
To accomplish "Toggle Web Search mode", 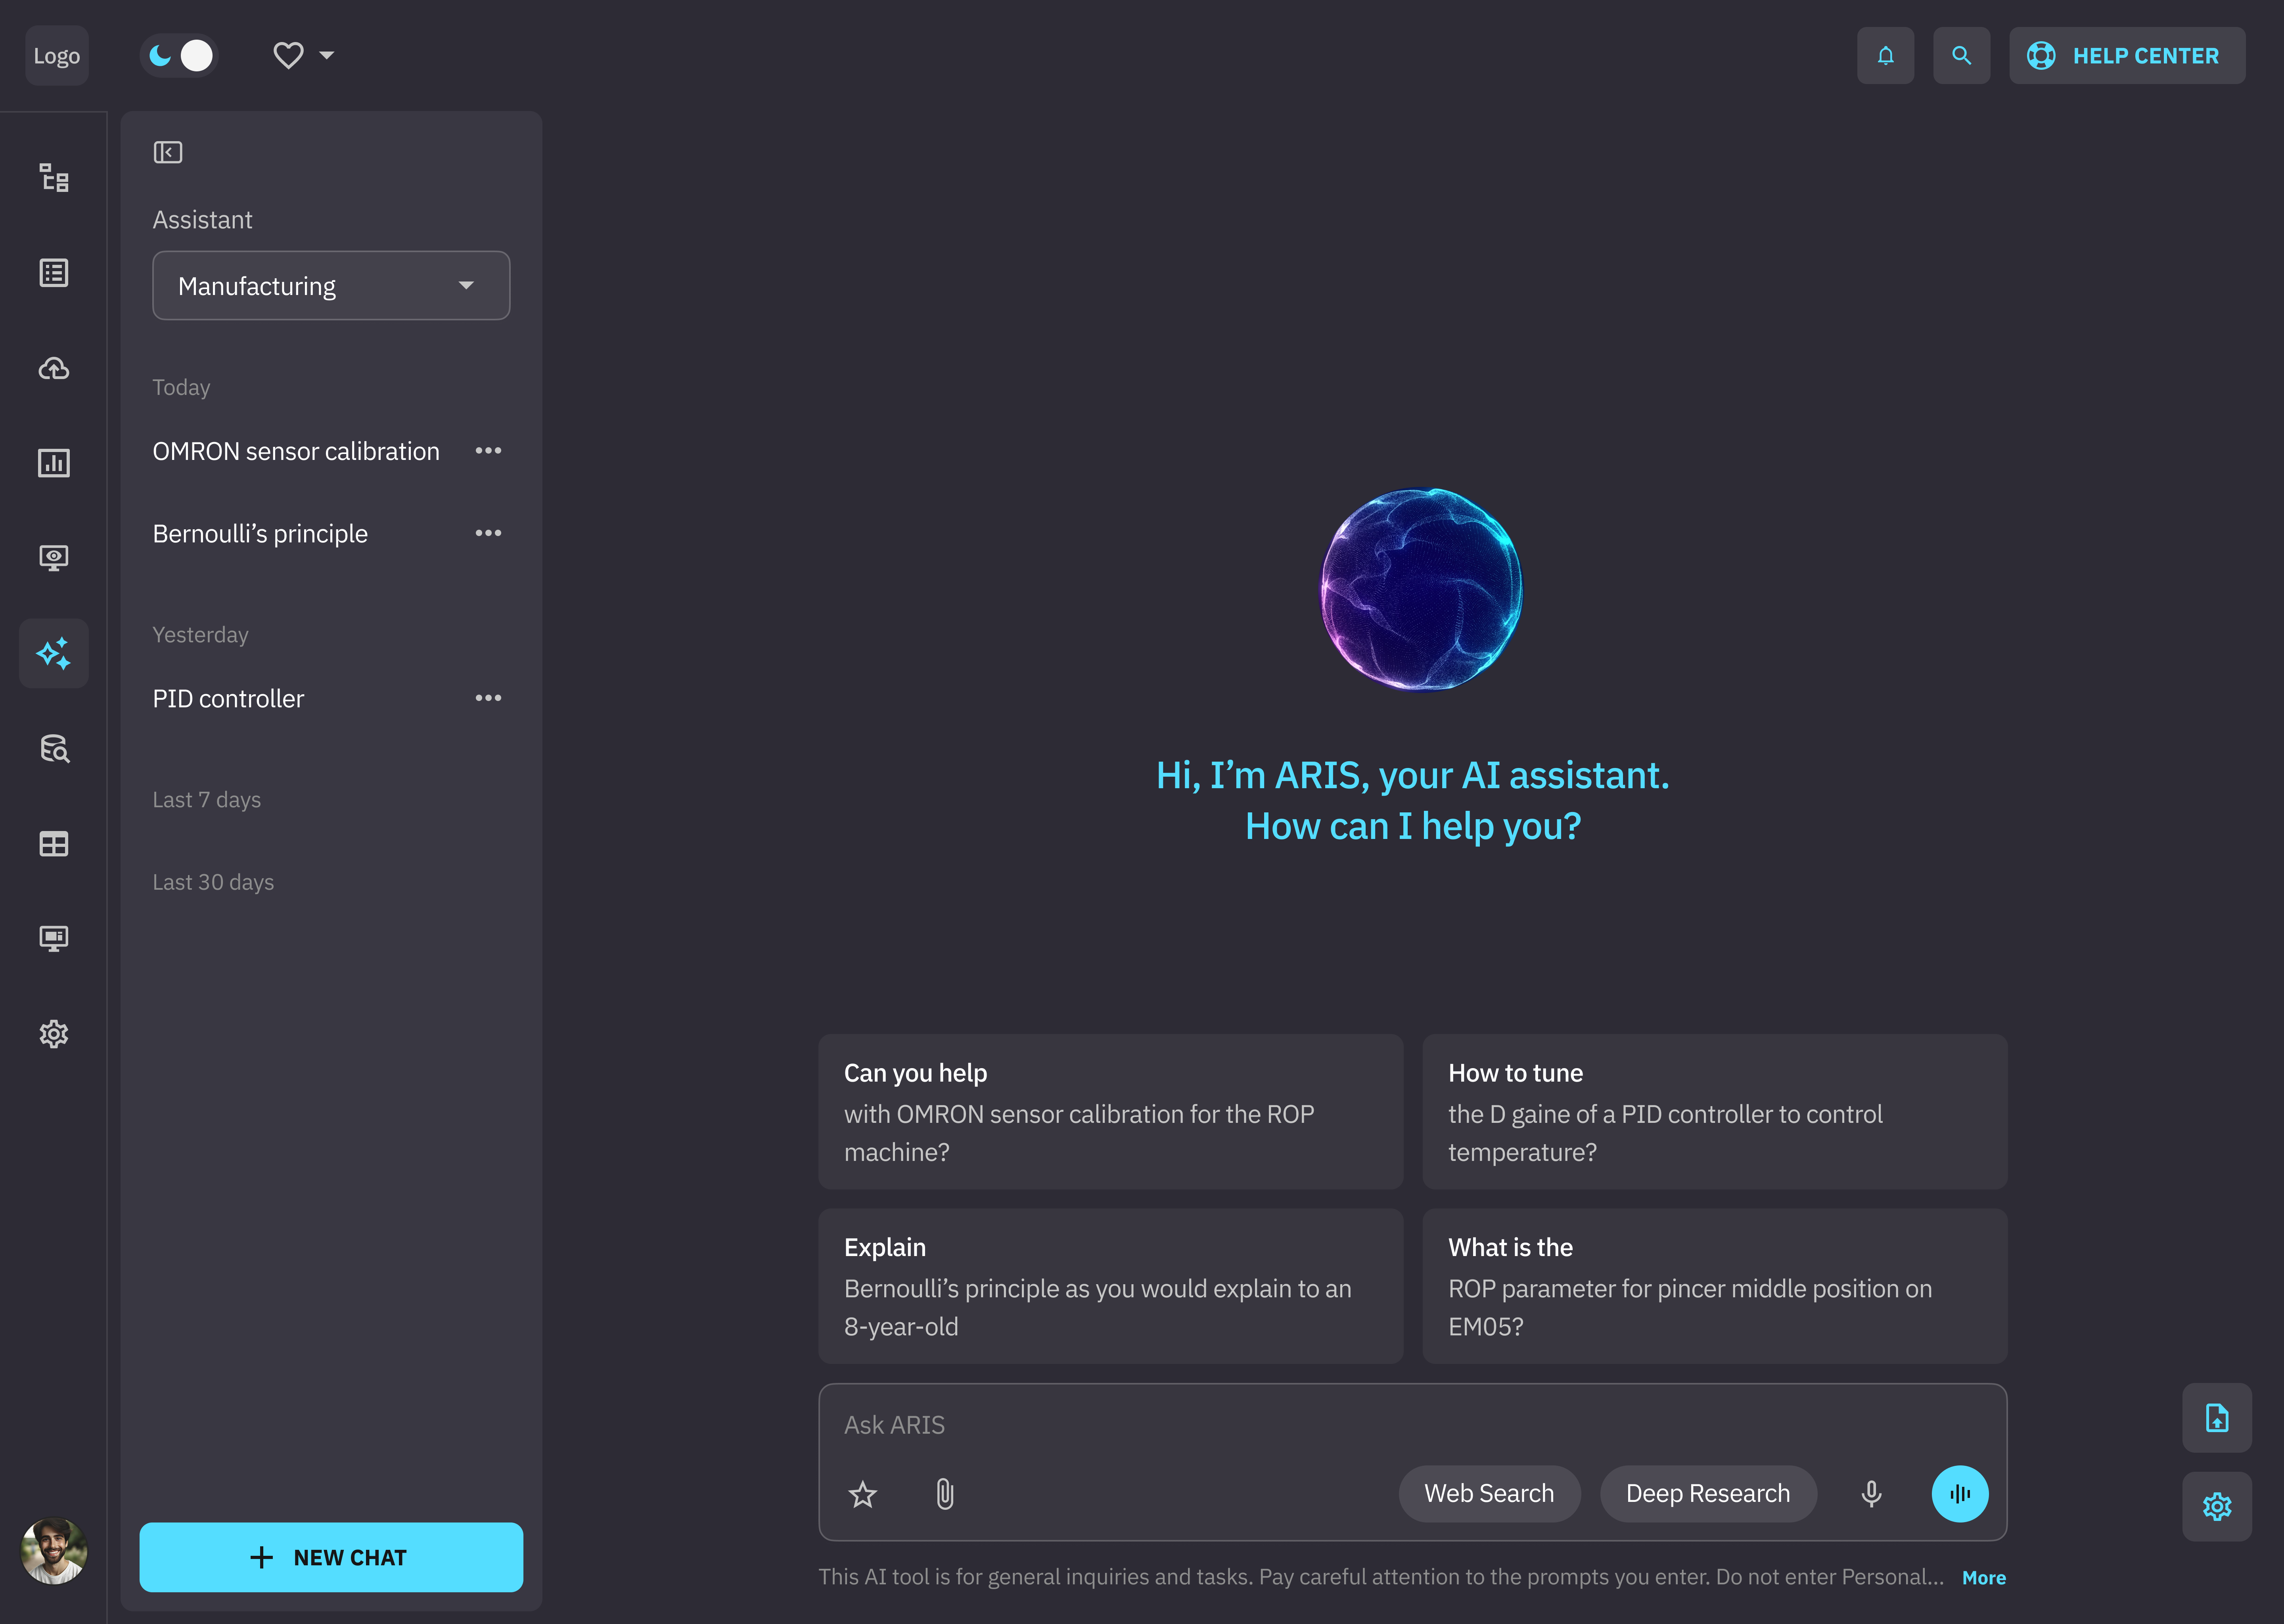I will coord(1488,1494).
